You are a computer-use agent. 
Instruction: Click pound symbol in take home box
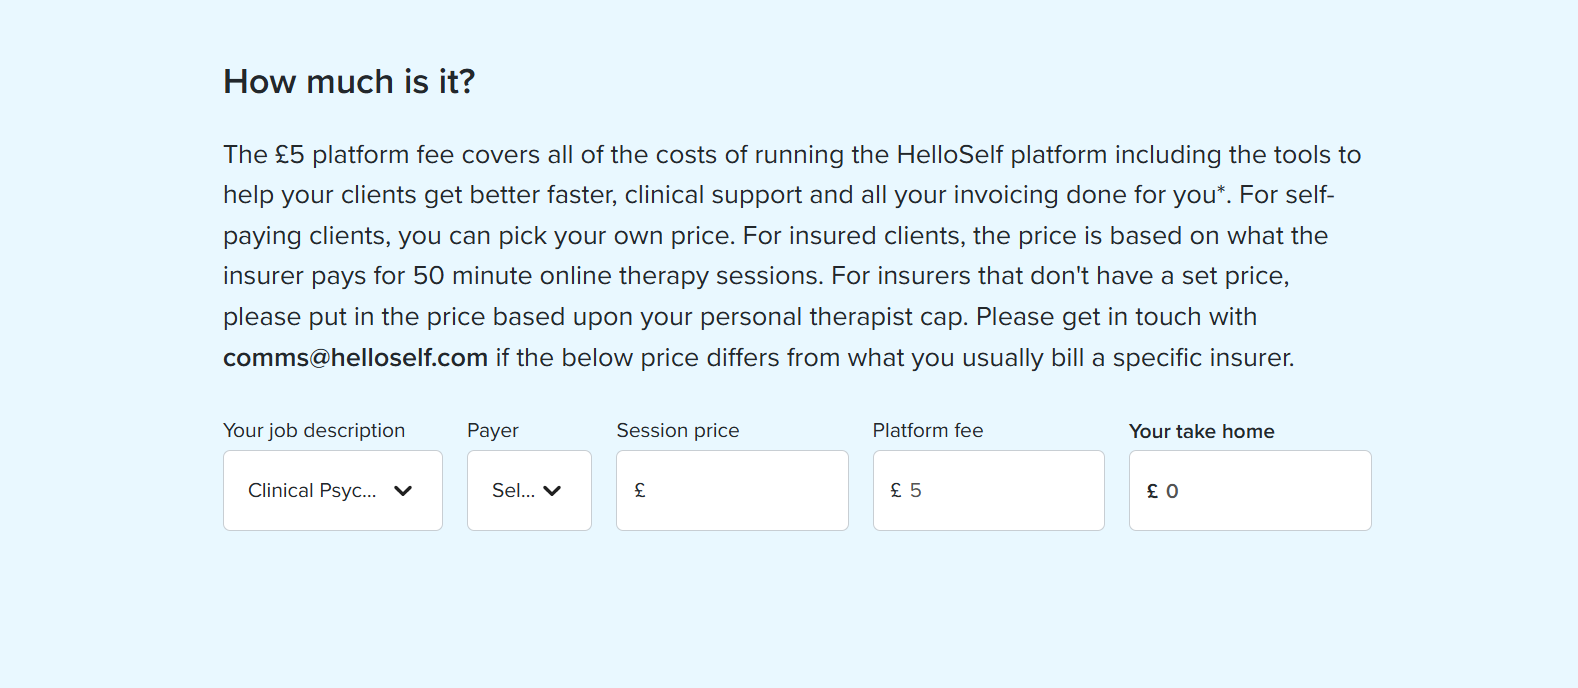tap(1152, 491)
